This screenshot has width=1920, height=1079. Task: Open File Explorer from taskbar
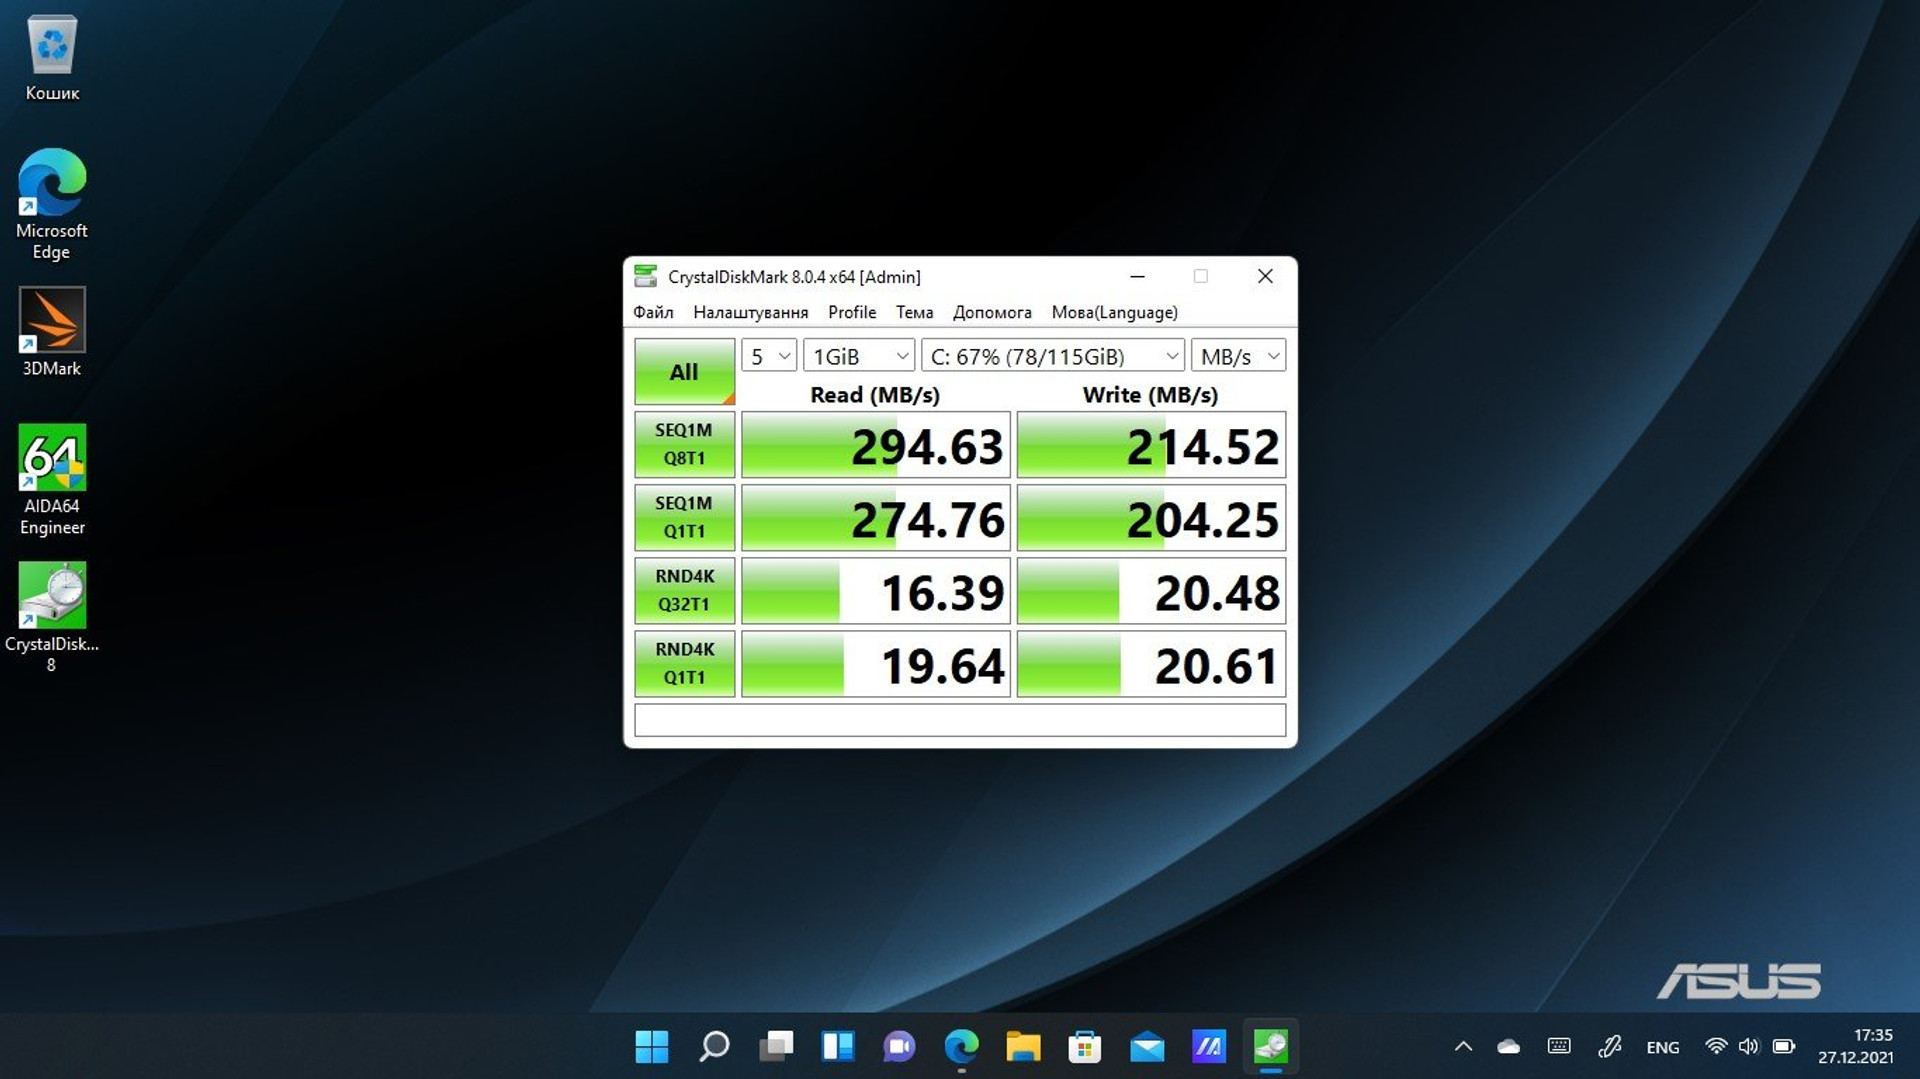(1023, 1047)
